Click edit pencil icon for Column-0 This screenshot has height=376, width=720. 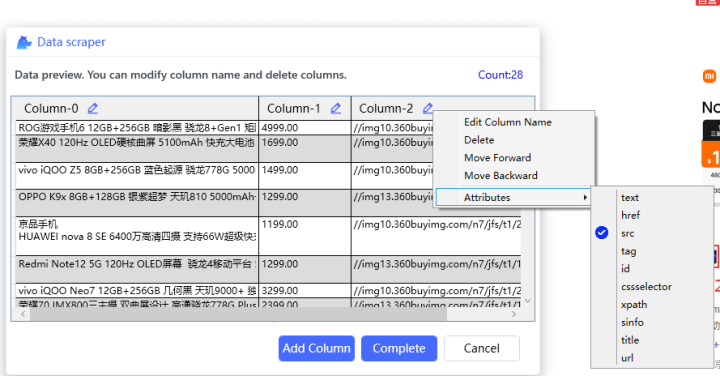[93, 108]
